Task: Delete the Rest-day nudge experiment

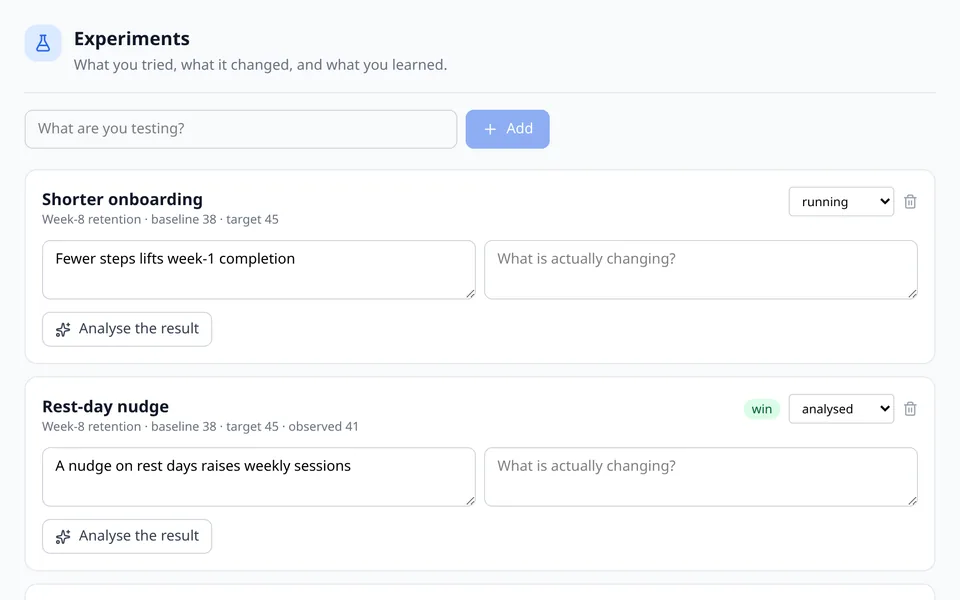Action: (910, 408)
